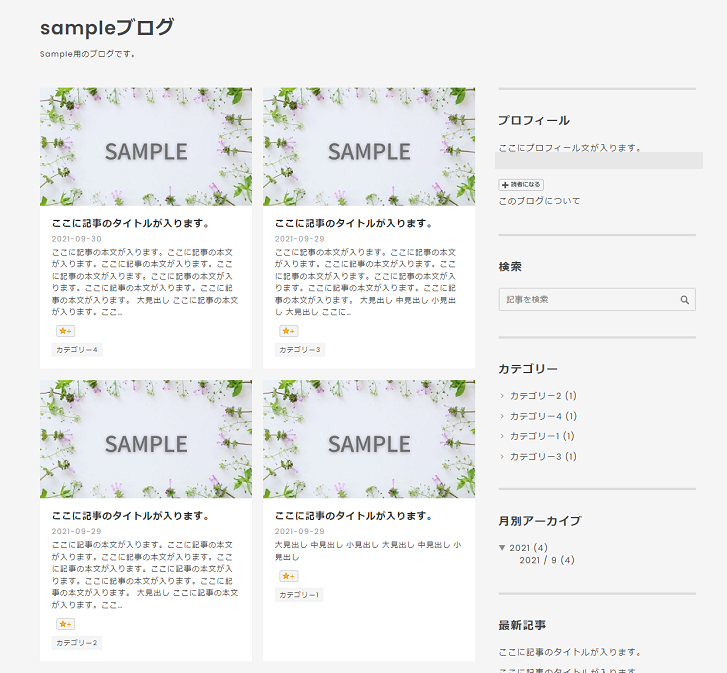Open first article under 最新記事
The width and height of the screenshot is (727, 673).
tap(570, 652)
